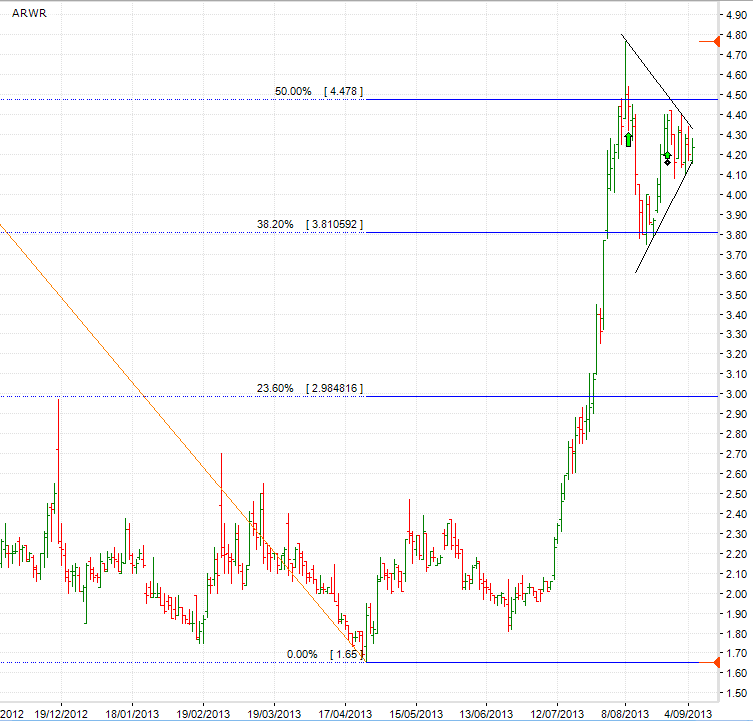The height and width of the screenshot is (721, 753).
Task: Click the 15/05/2013 date axis label
Action: 416,714
